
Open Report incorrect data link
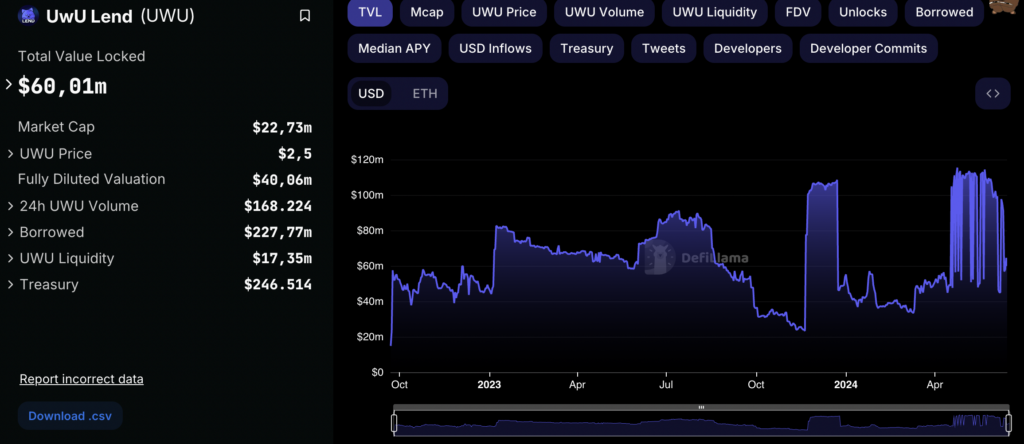tap(82, 379)
